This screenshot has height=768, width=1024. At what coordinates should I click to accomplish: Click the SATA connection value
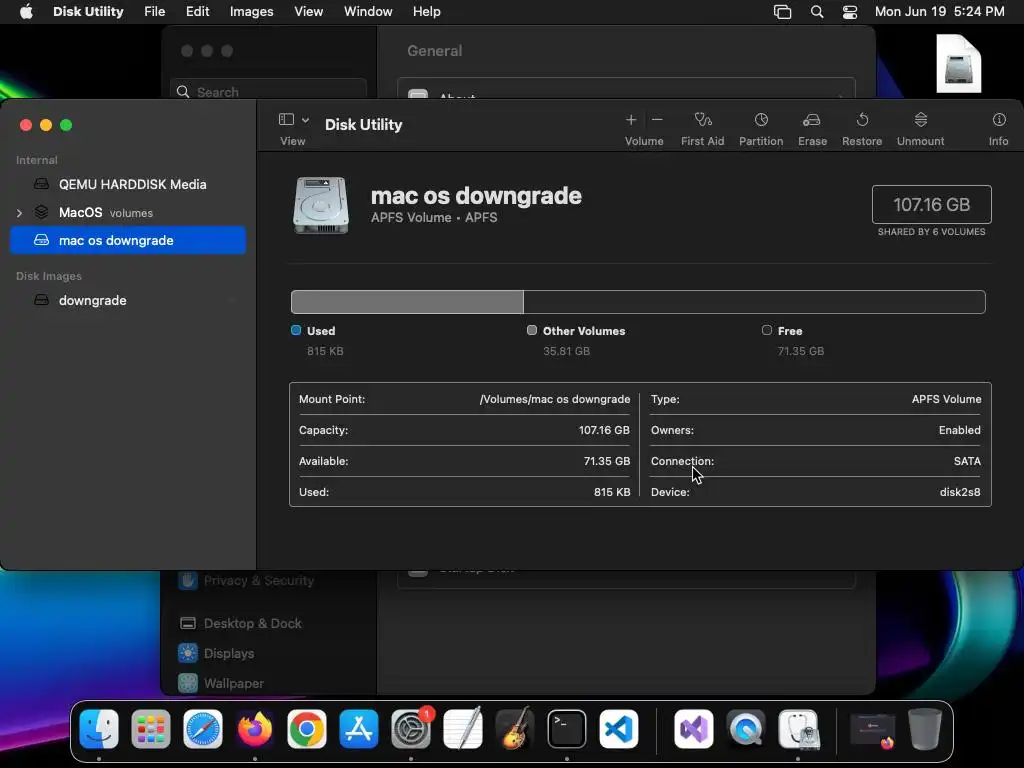click(x=967, y=461)
